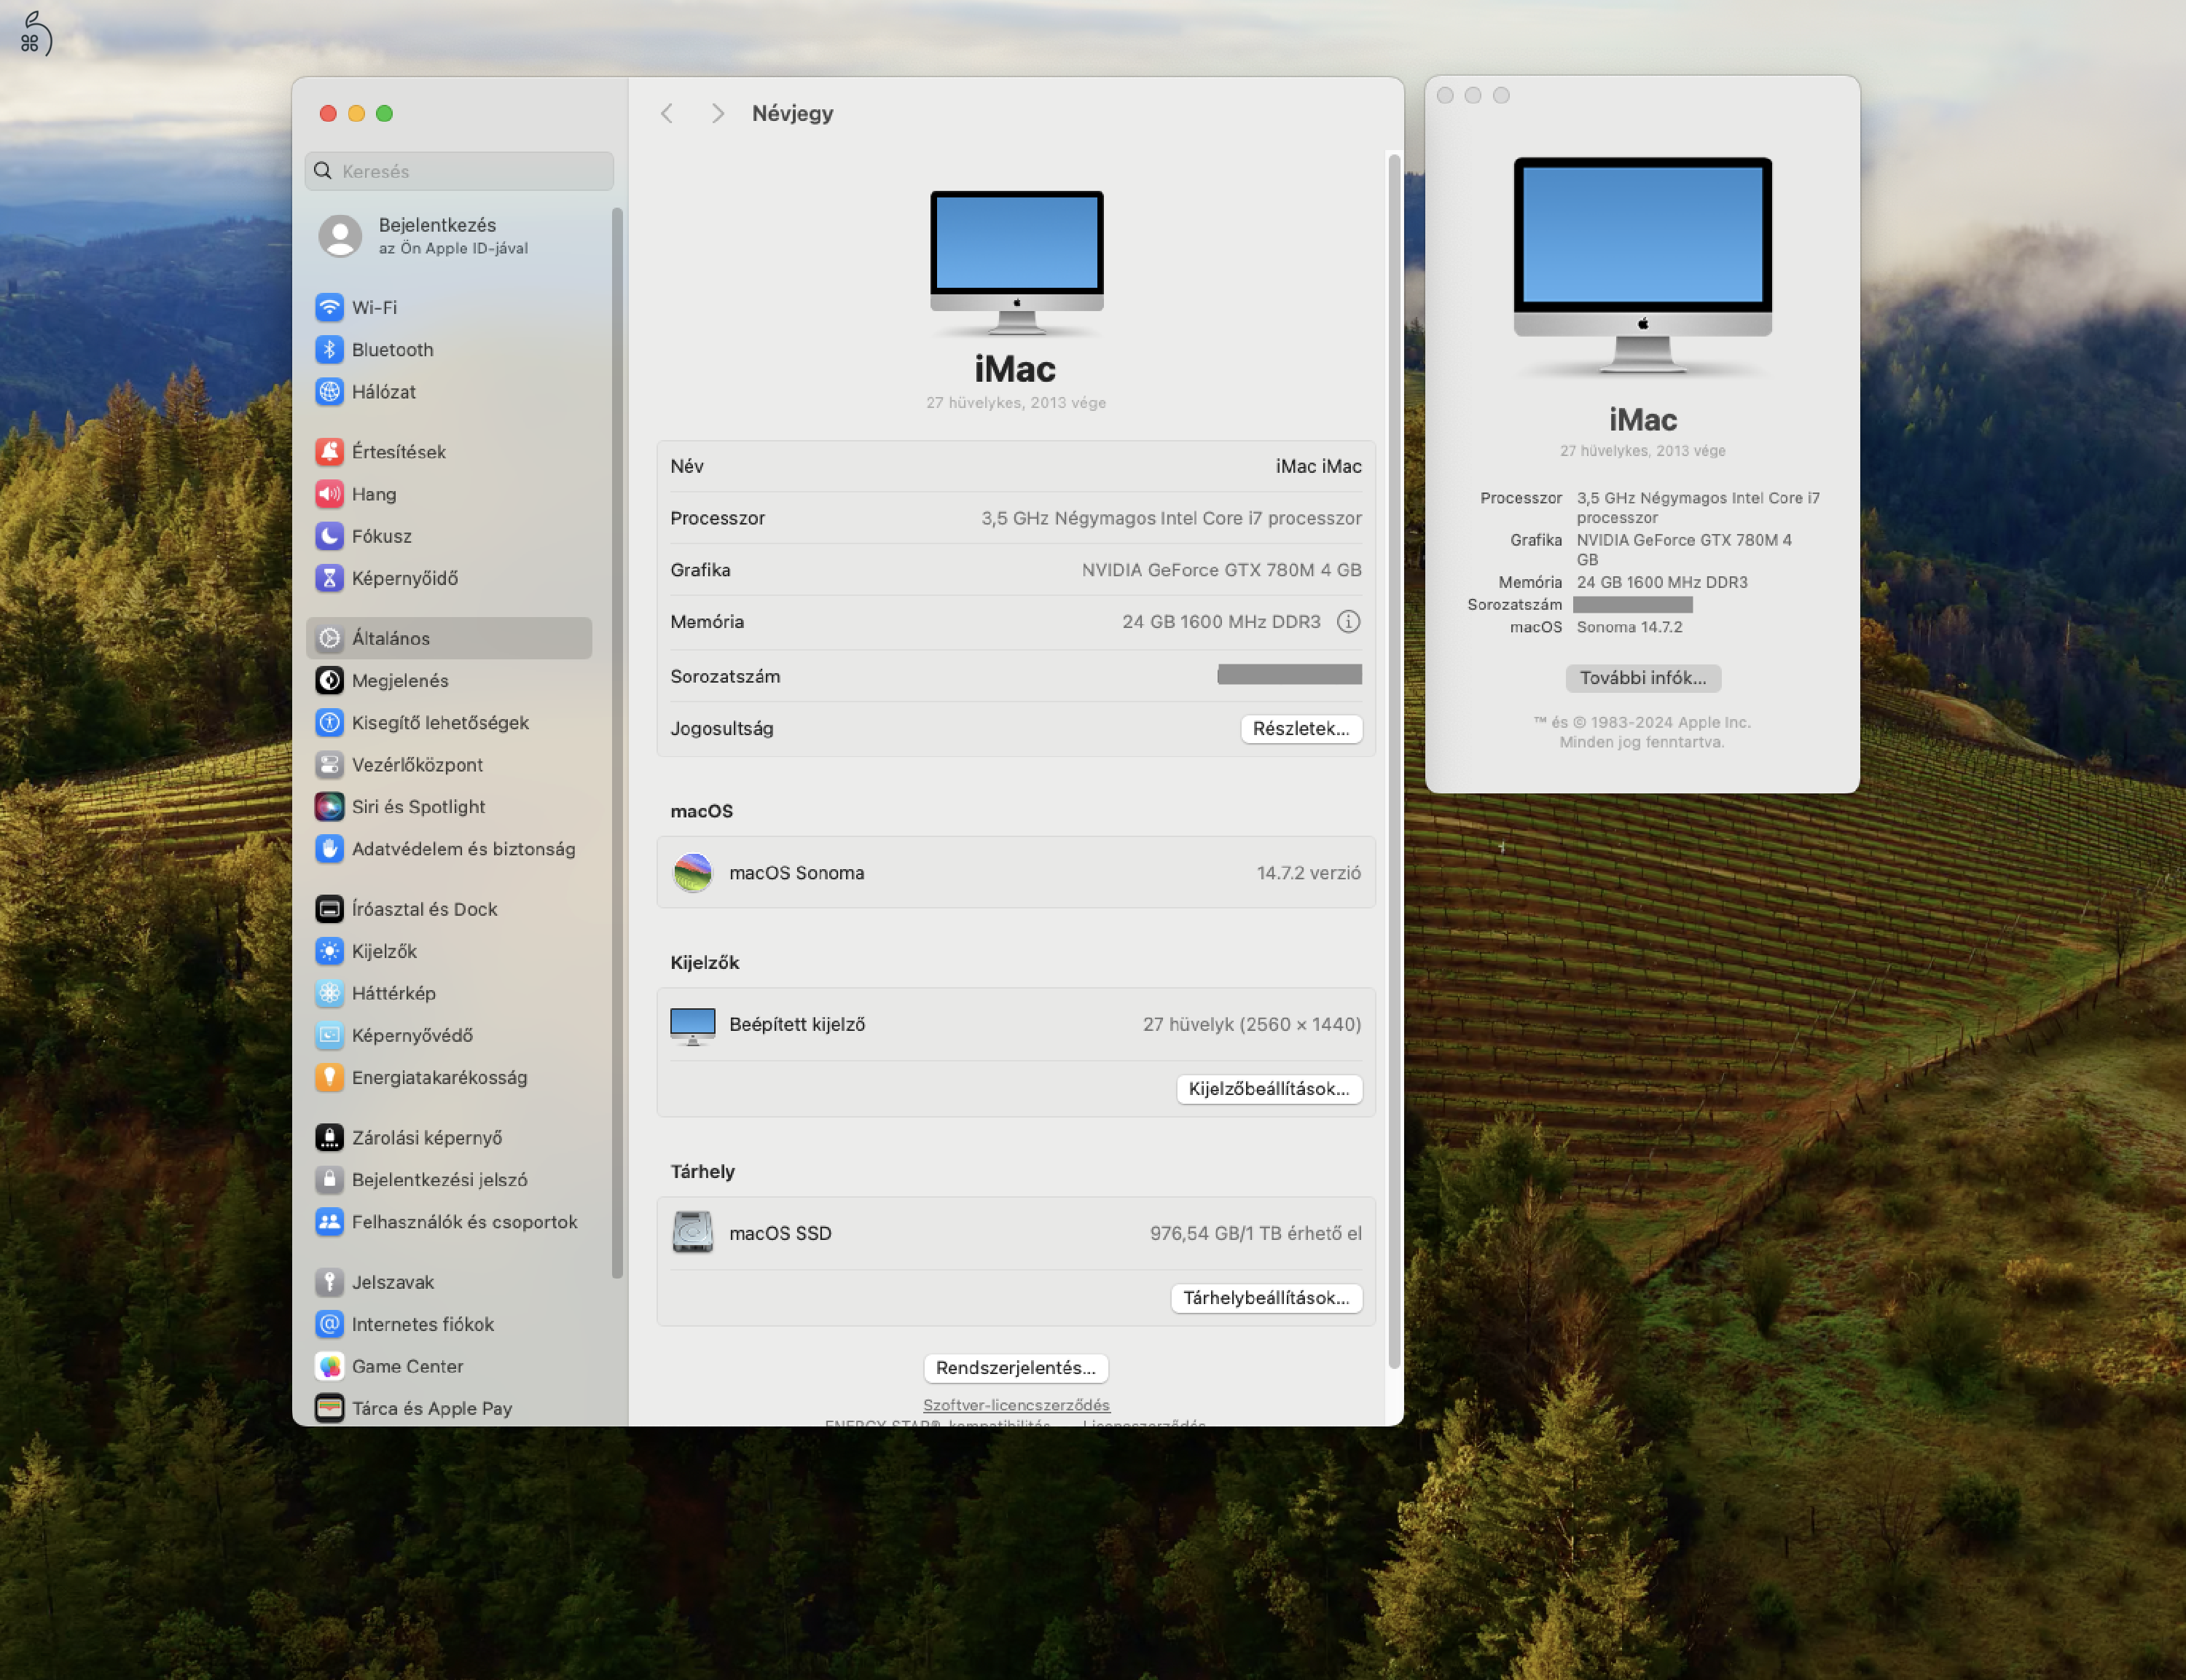Click the Keresés search field
2186x1680 pixels.
click(x=459, y=171)
